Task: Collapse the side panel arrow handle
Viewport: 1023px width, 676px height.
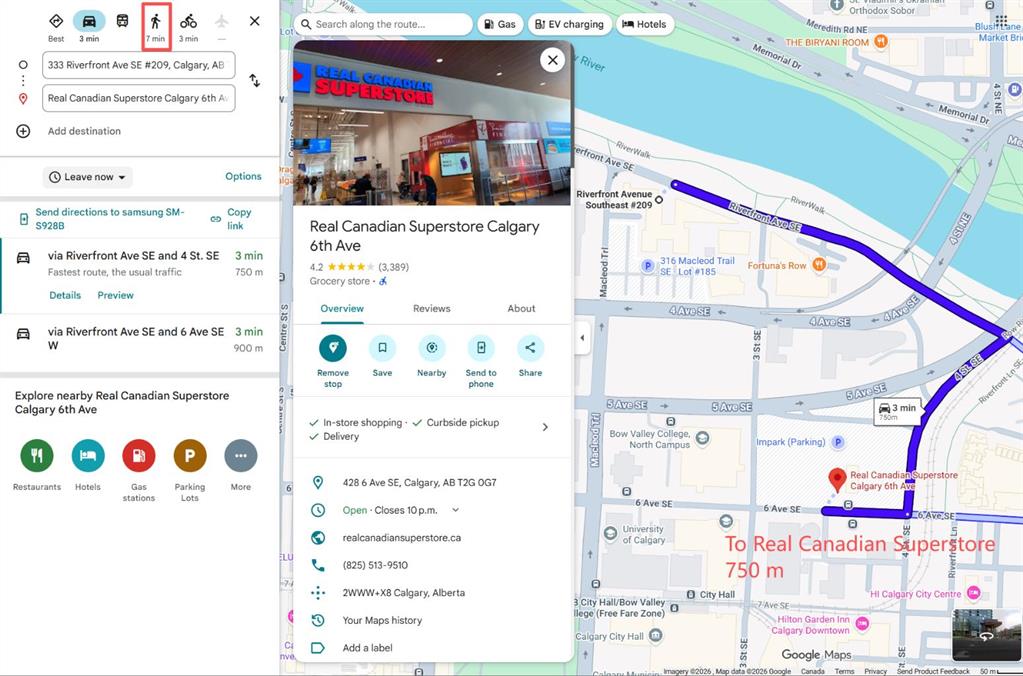Action: (583, 338)
